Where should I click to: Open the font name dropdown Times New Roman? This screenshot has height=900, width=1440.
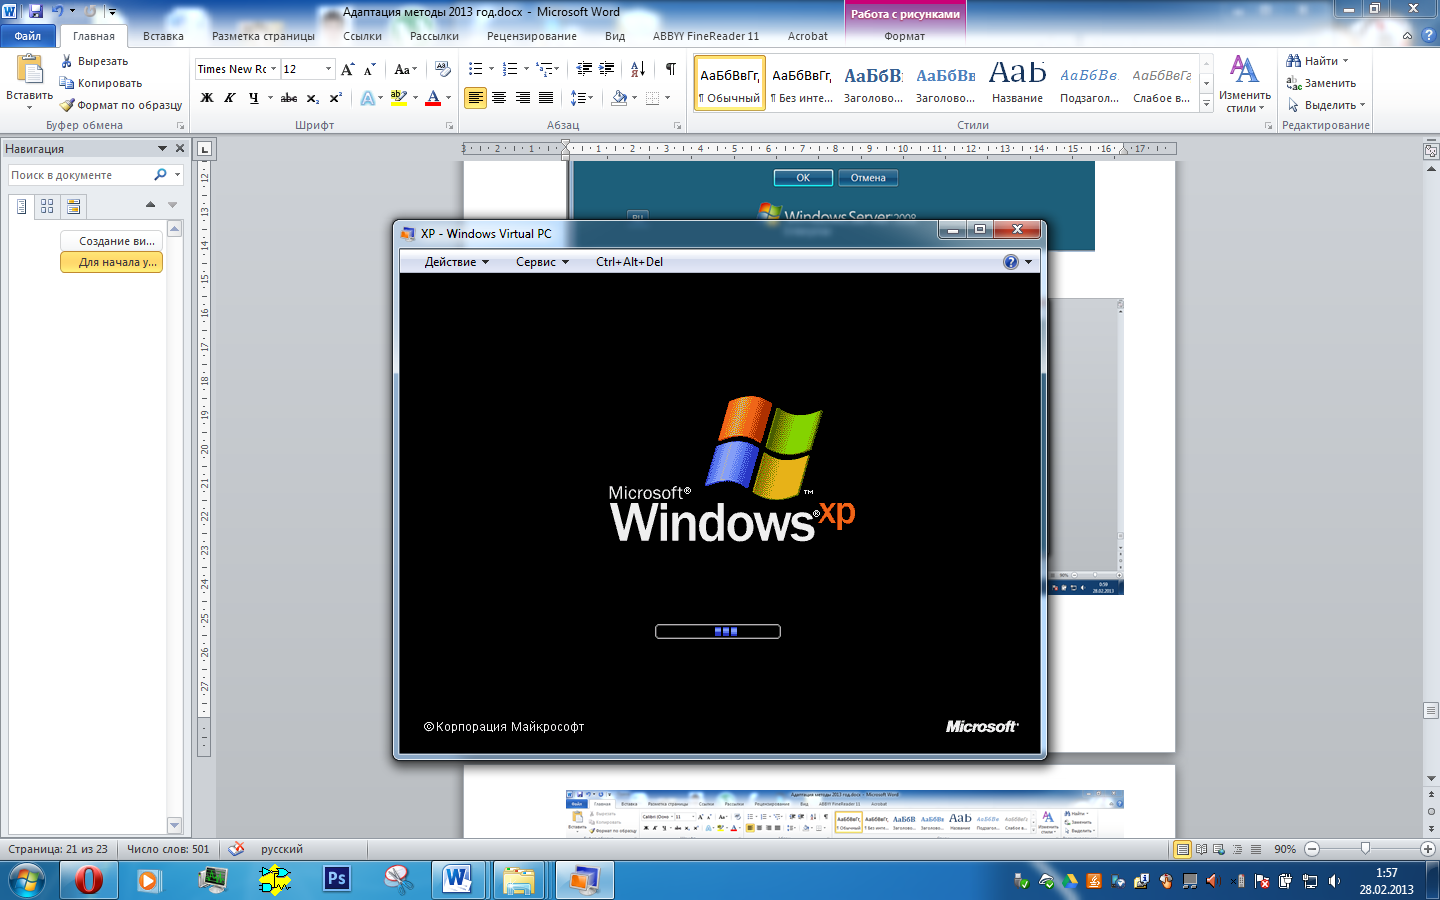click(x=273, y=69)
